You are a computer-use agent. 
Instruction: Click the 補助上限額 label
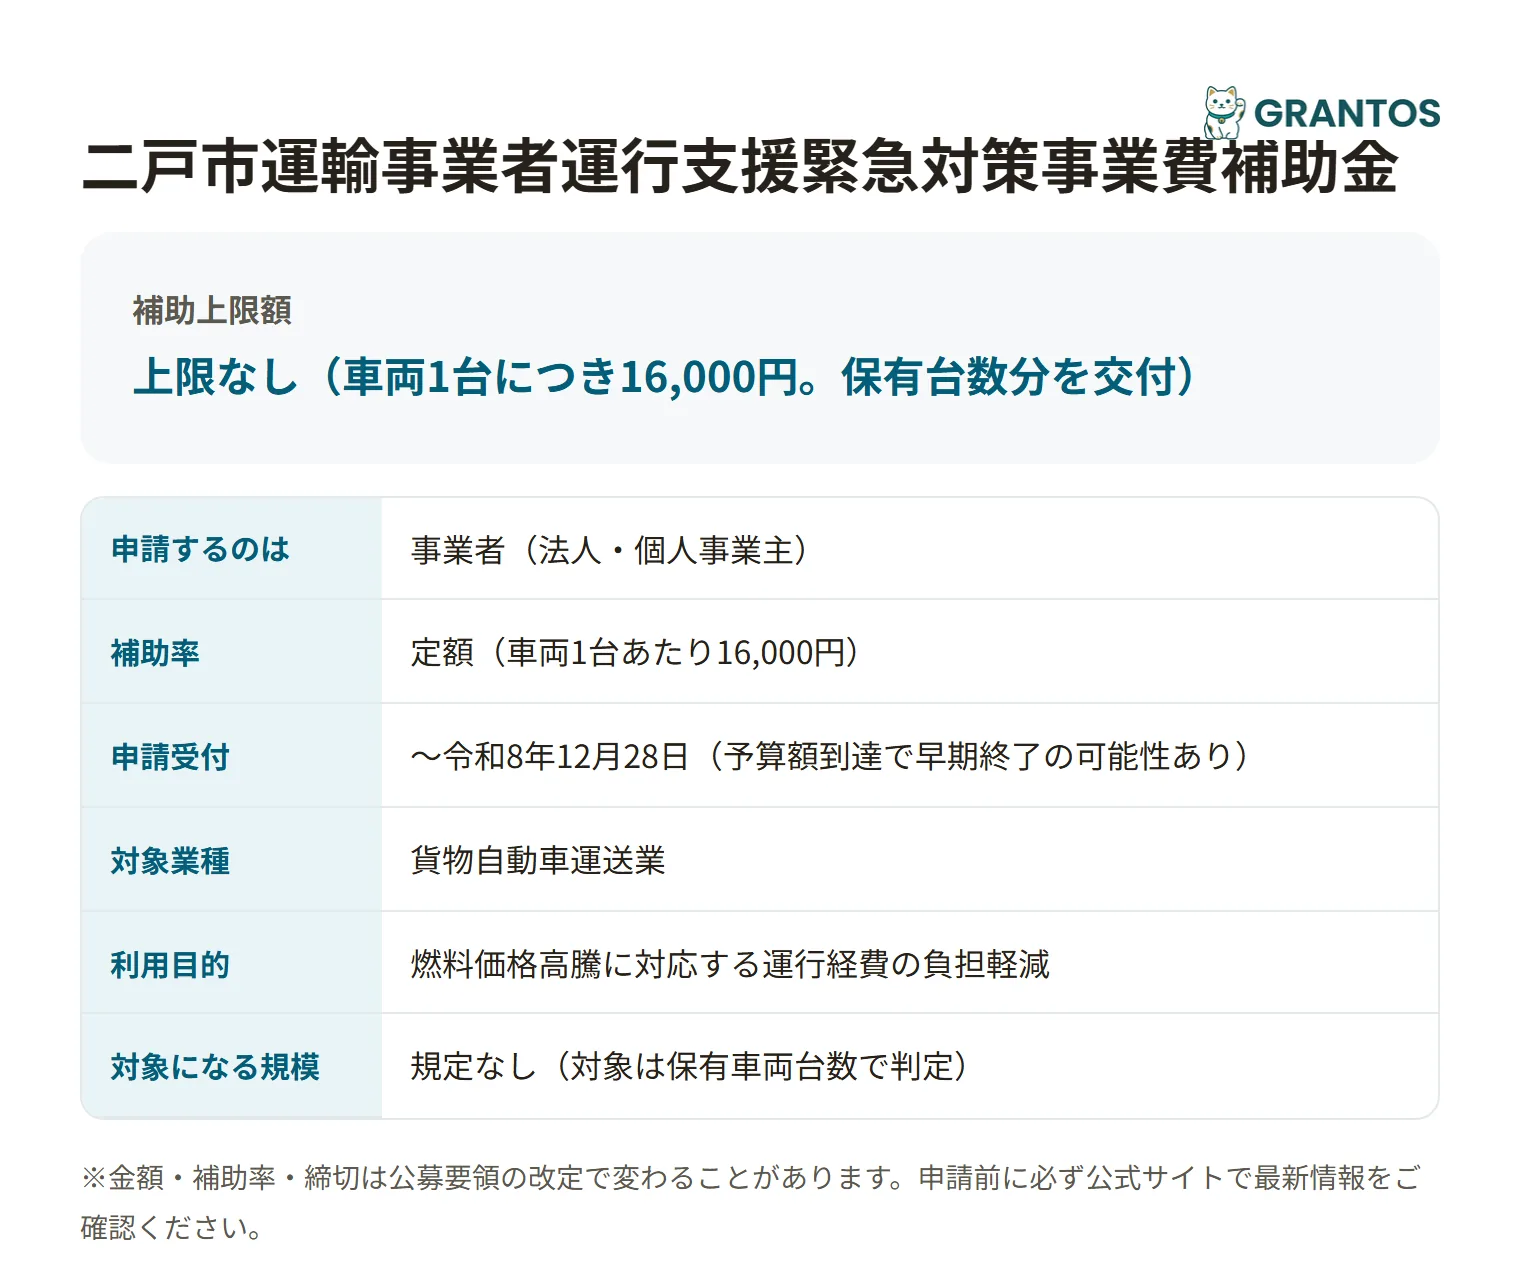coord(212,311)
